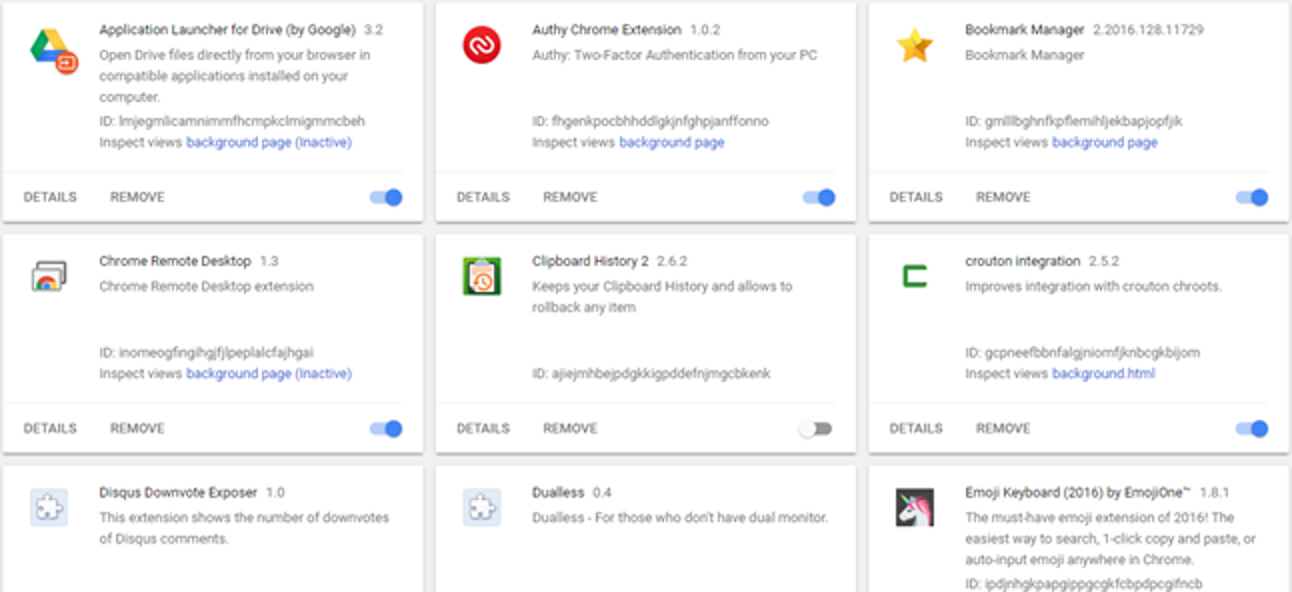Viewport: 1292px width, 592px height.
Task: Click the Bookmark Manager star icon
Action: (x=914, y=45)
